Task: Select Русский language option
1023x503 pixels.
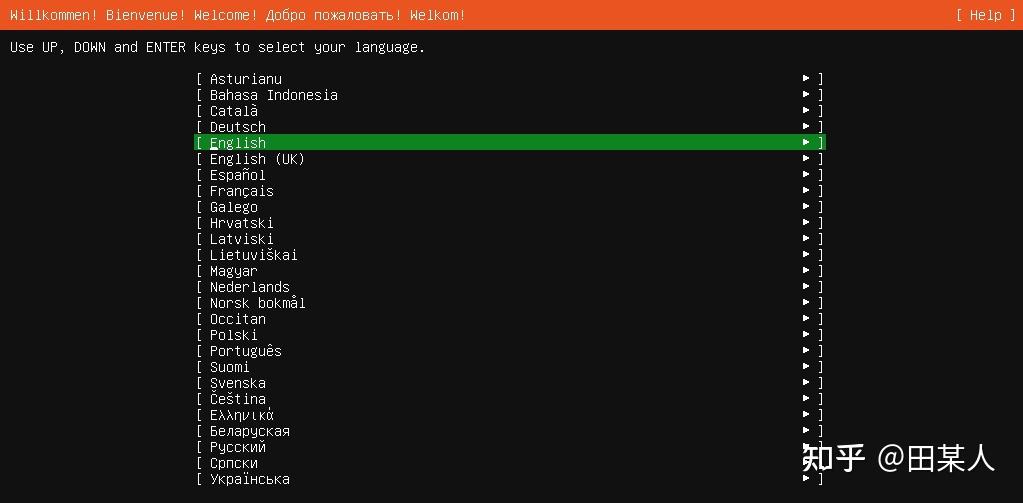Action: click(238, 447)
